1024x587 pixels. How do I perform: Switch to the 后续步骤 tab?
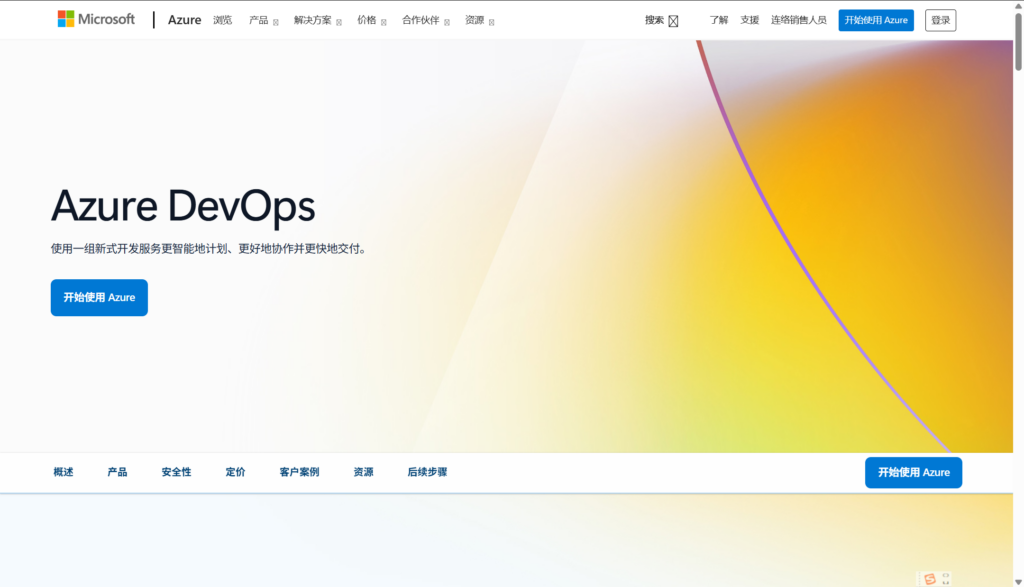click(x=427, y=472)
